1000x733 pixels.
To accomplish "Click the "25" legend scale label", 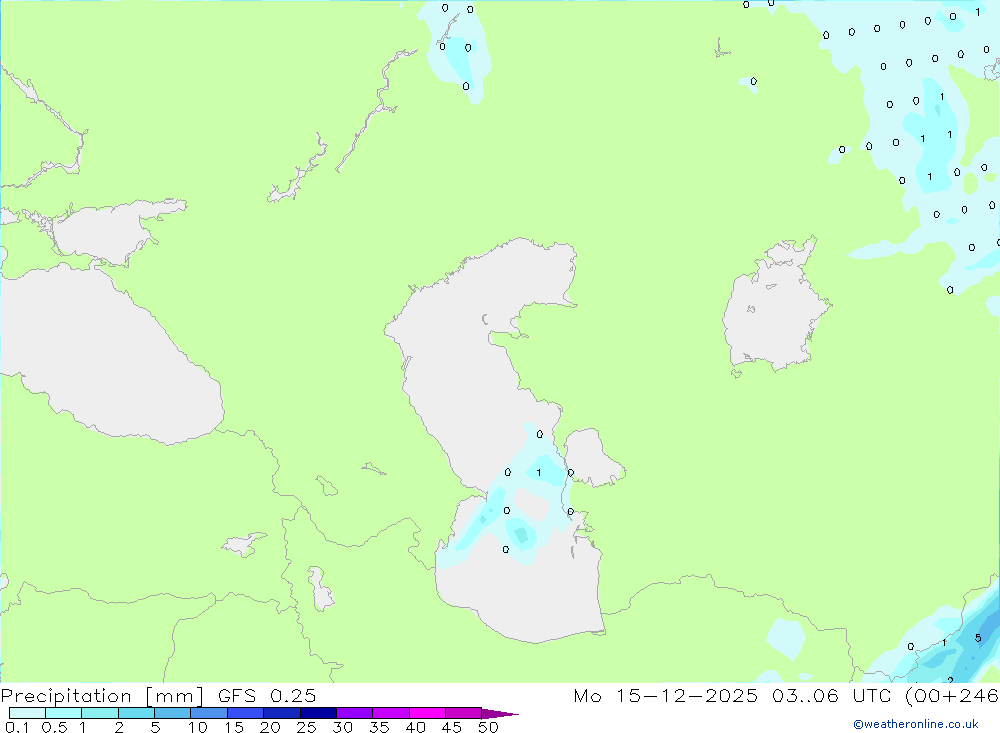I will click(x=307, y=727).
